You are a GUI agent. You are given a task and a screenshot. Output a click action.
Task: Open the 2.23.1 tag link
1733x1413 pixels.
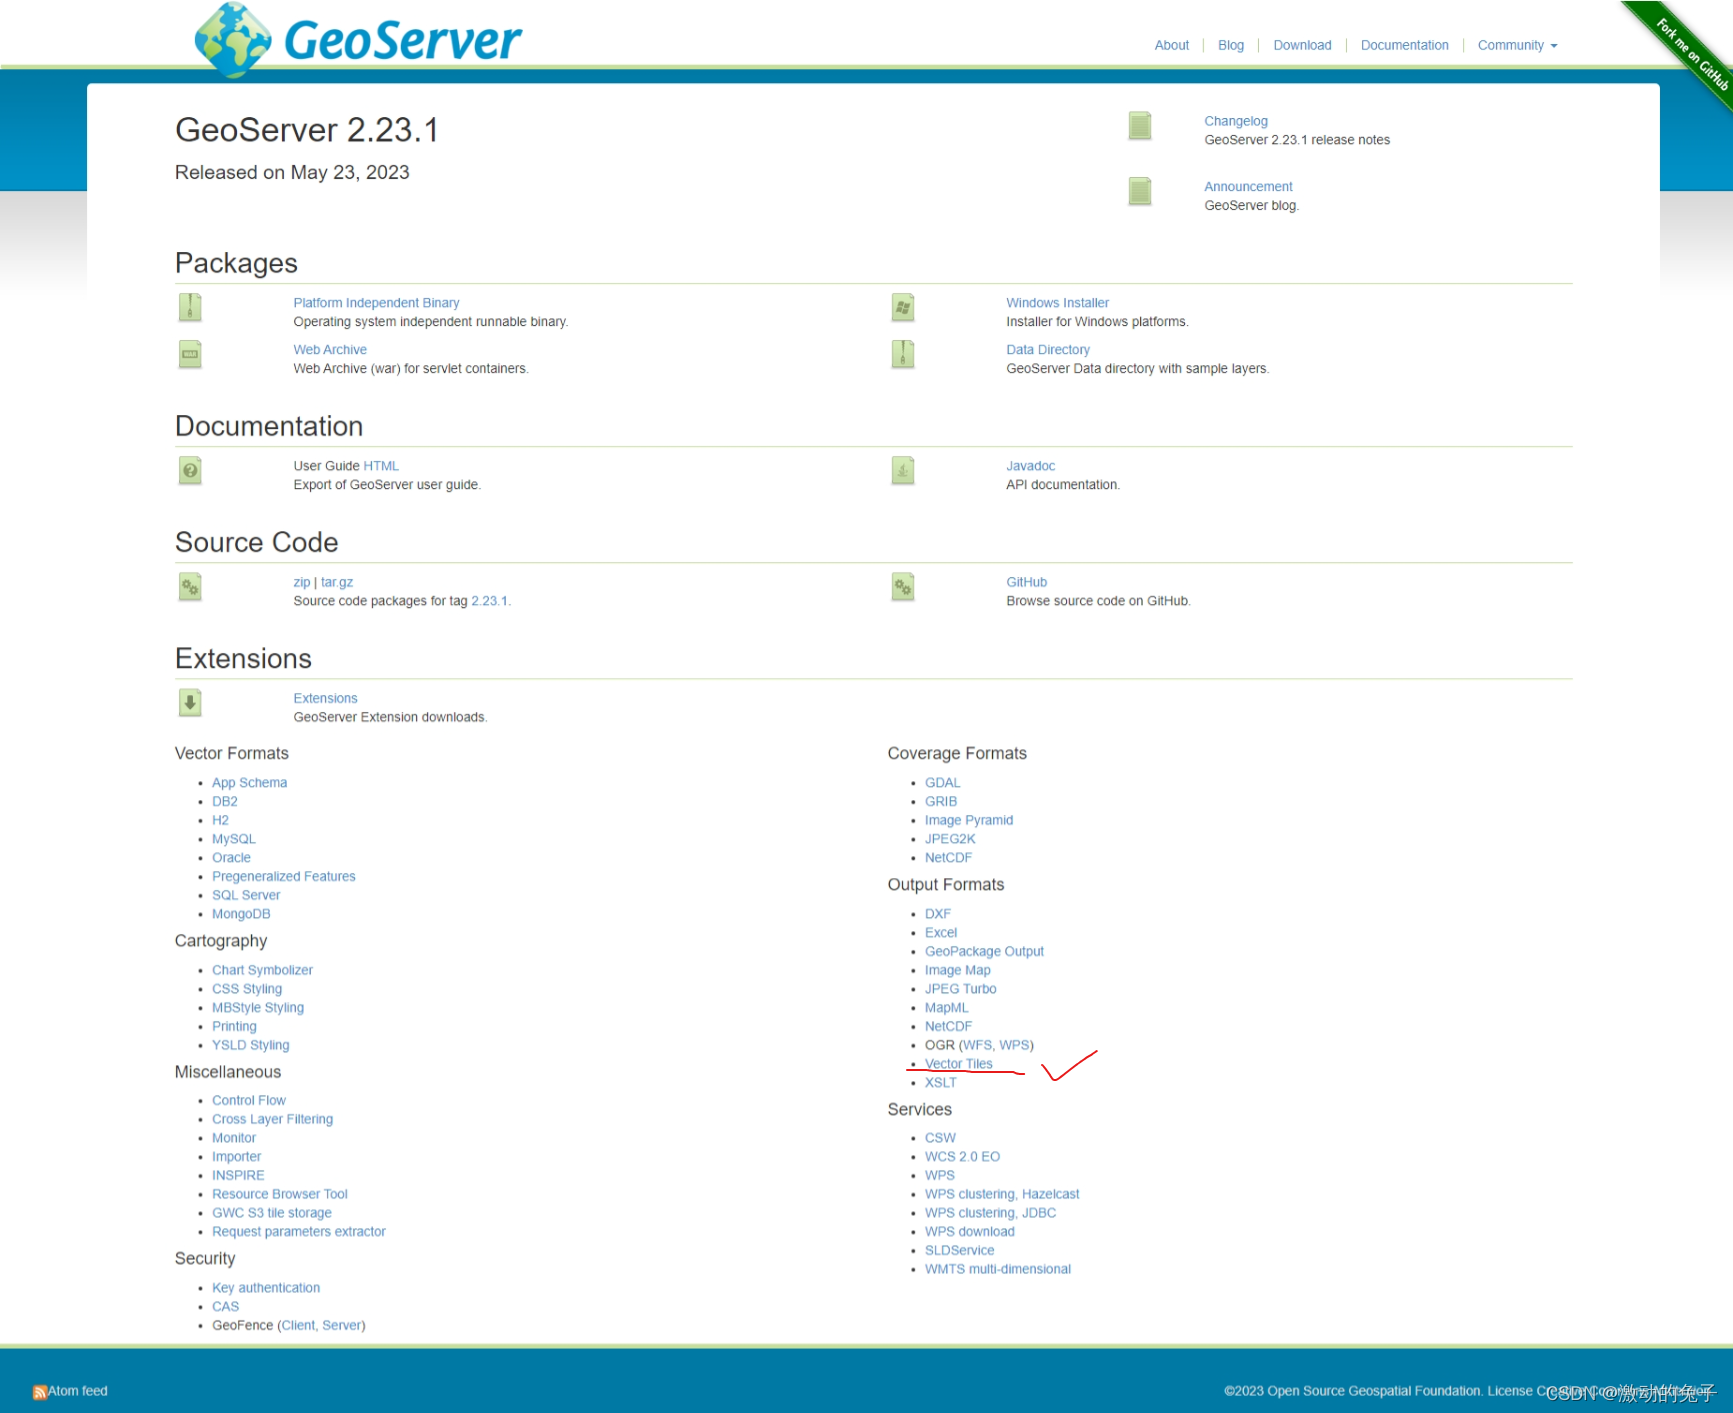(489, 601)
